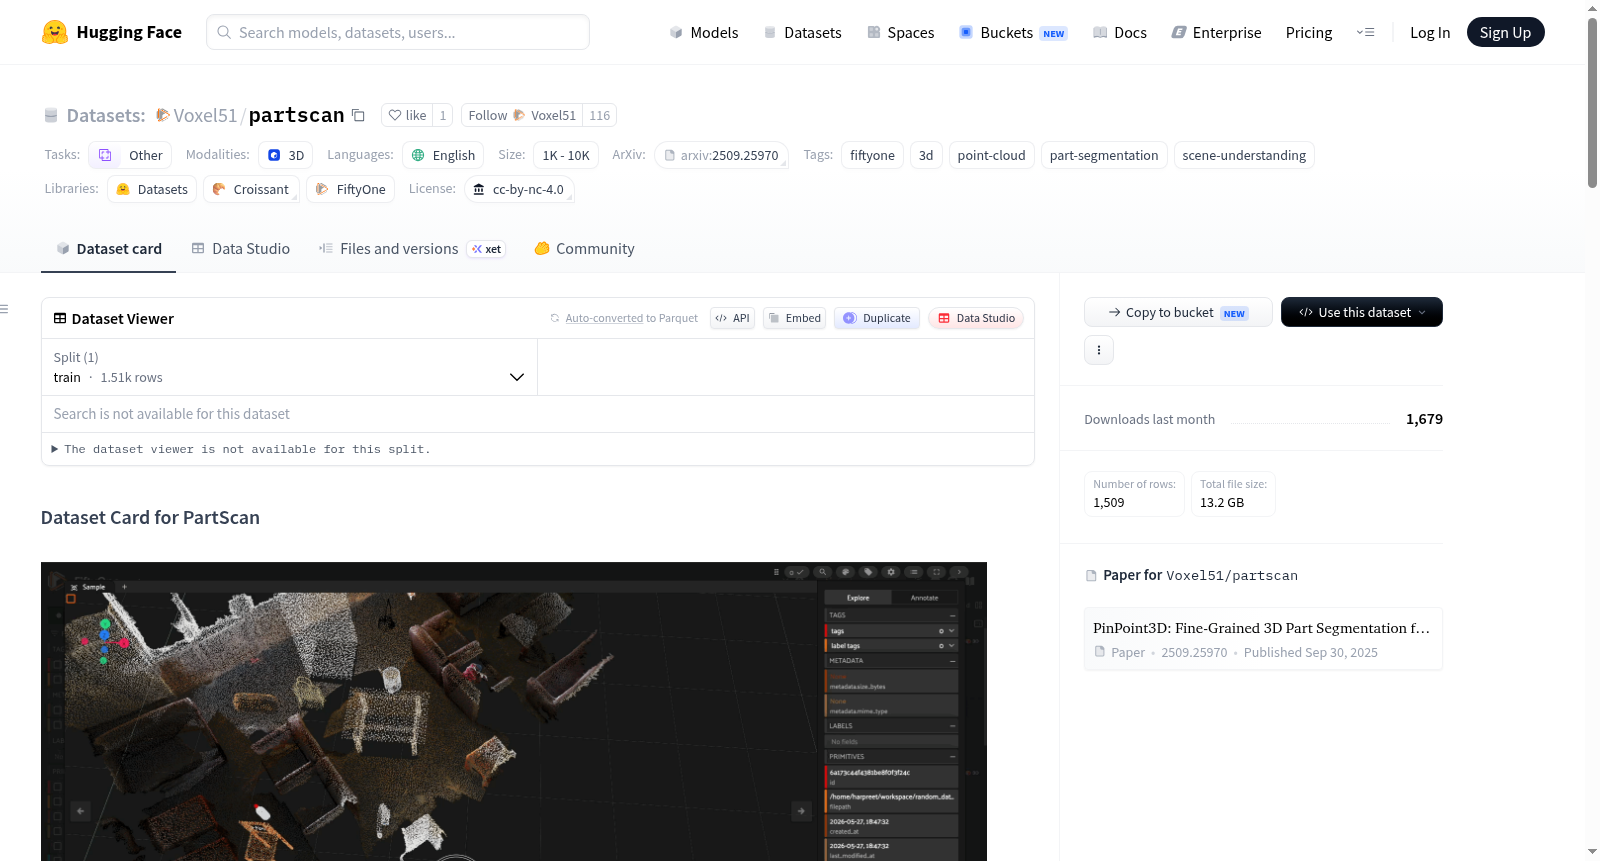Select the FiftyOne library tag
The width and height of the screenshot is (1600, 861).
point(350,189)
